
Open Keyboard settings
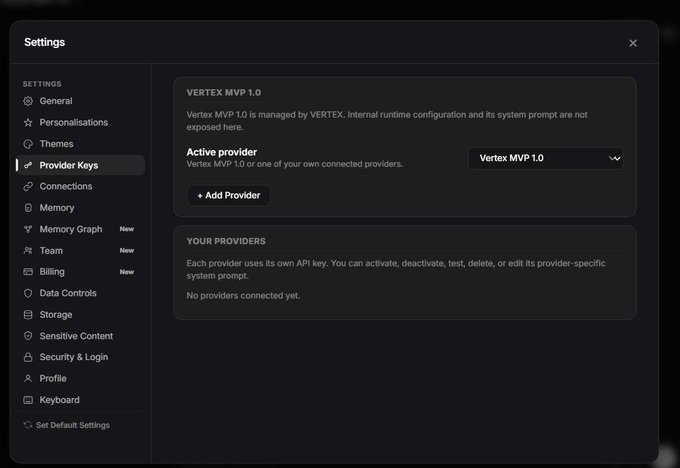(x=81, y=400)
